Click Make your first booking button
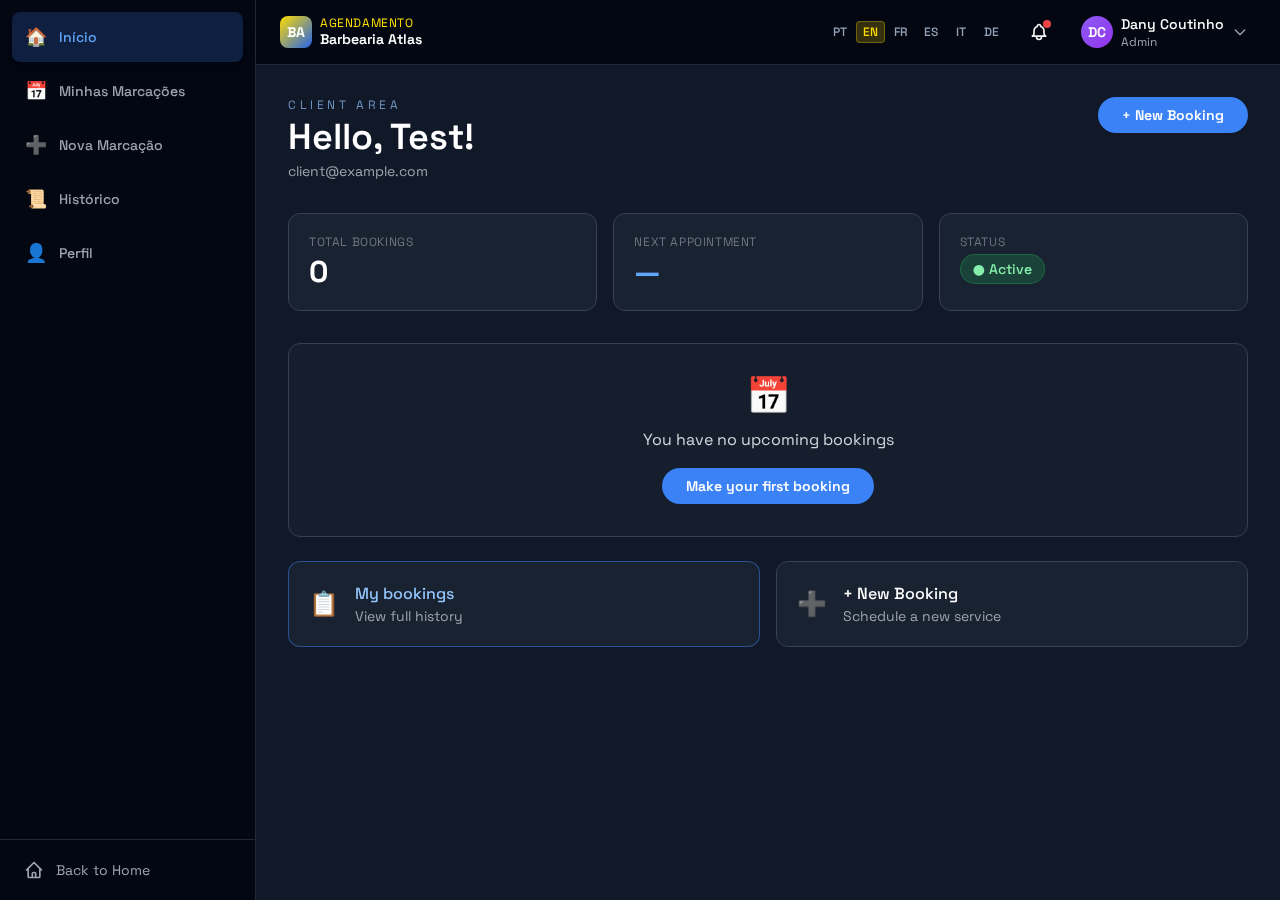 click(768, 486)
